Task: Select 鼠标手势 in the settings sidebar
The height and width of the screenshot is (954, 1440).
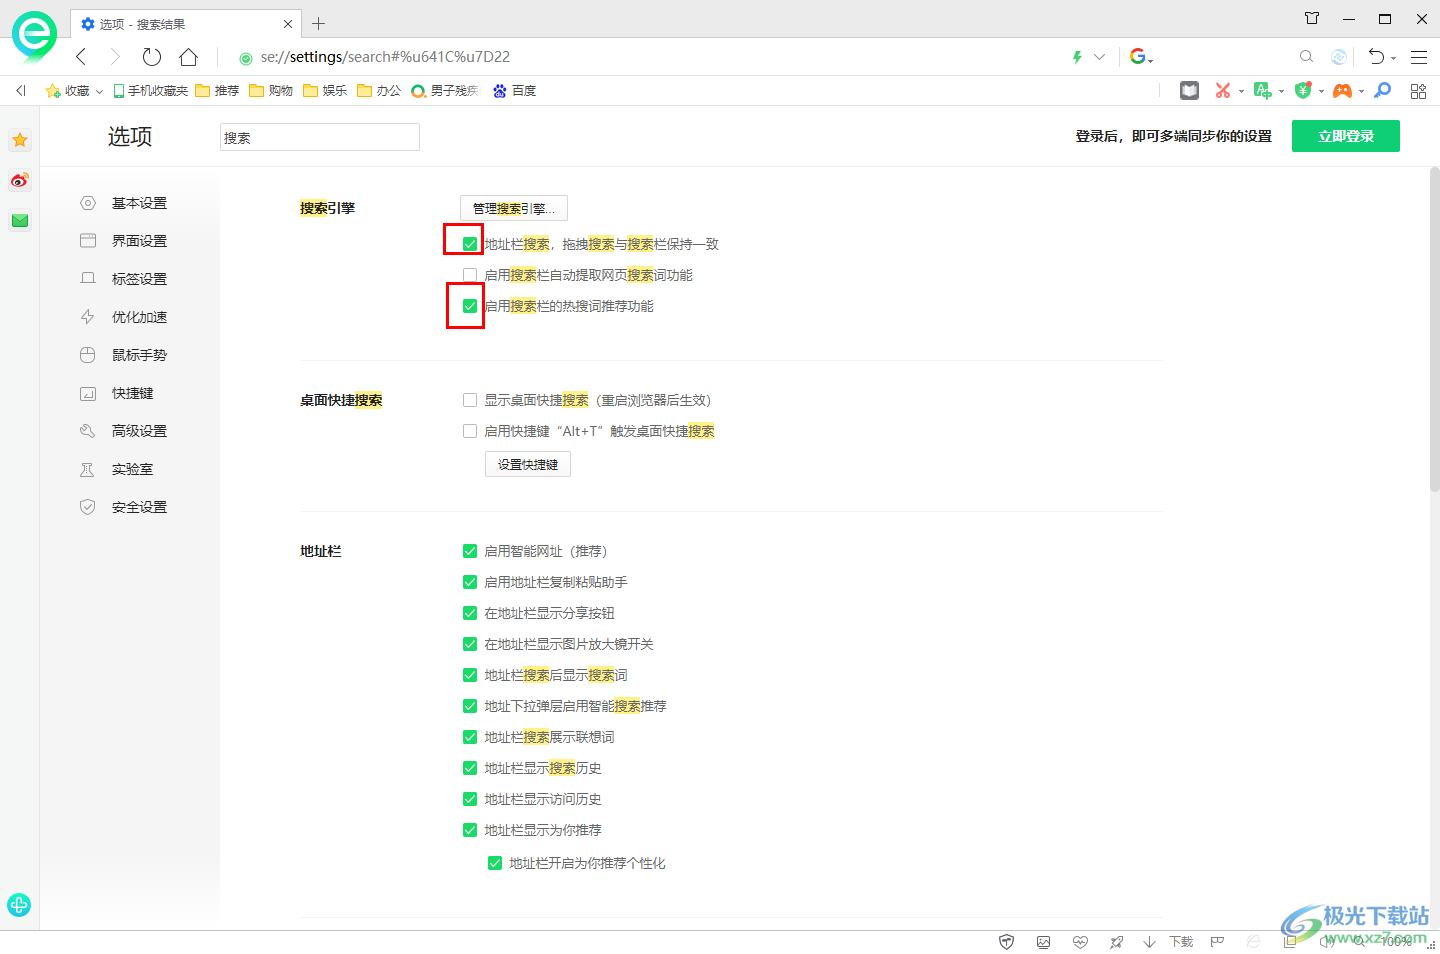Action: 139,355
